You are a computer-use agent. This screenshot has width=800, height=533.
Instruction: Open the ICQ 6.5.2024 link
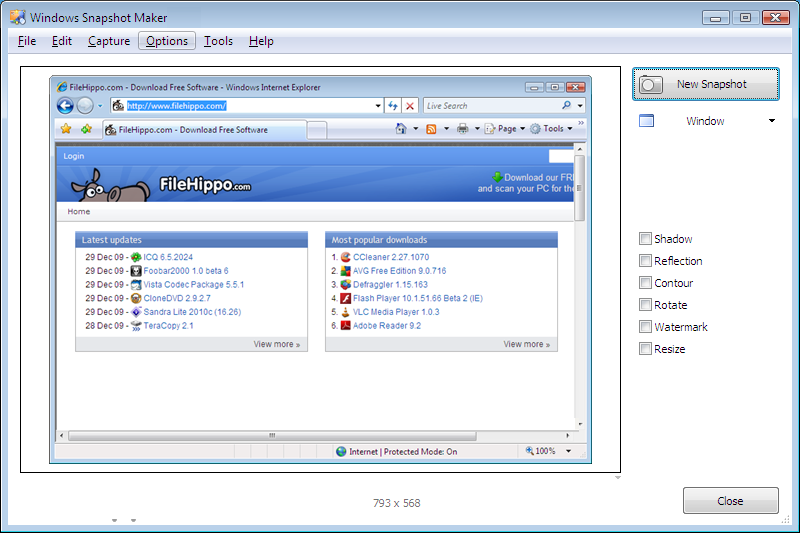tap(168, 257)
